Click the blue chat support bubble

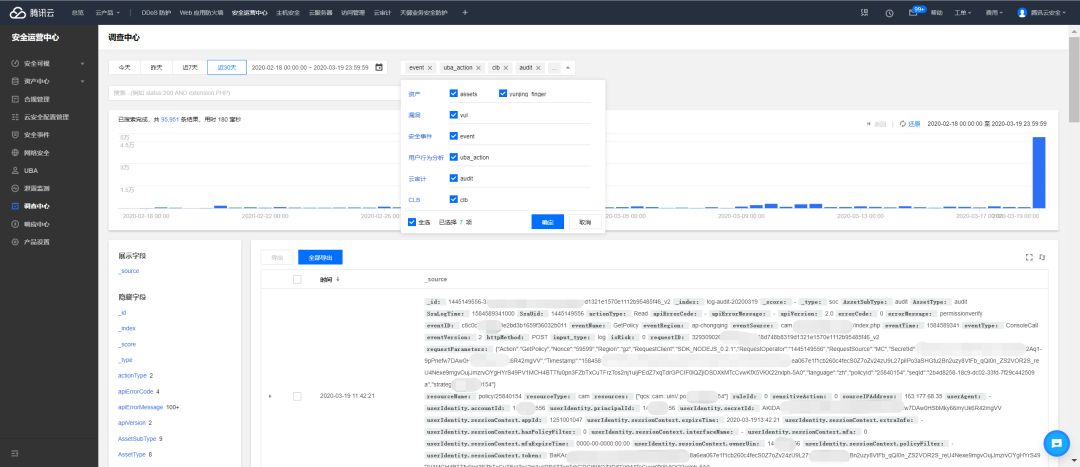pos(1053,442)
